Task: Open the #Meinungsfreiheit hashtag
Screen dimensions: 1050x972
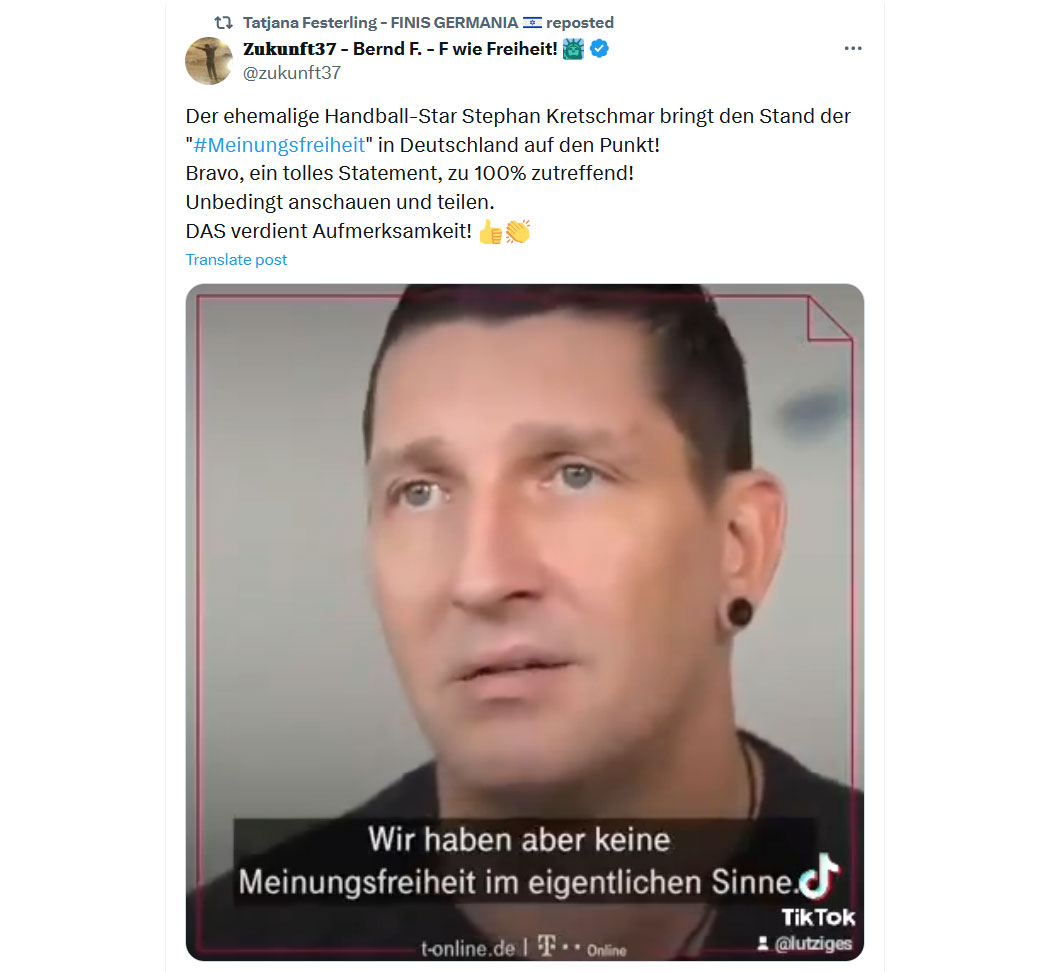Action: pos(279,145)
